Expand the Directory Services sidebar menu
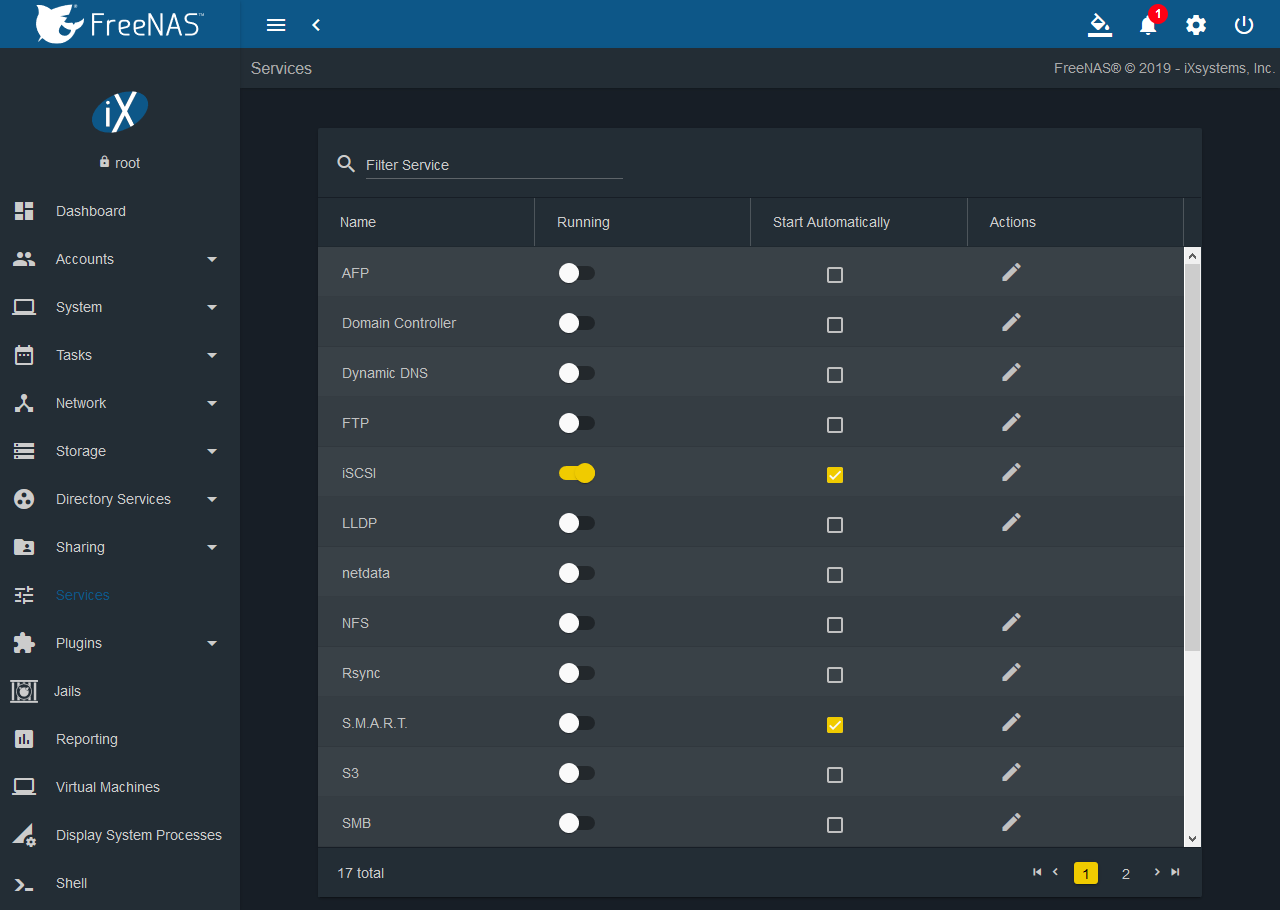 pos(120,499)
